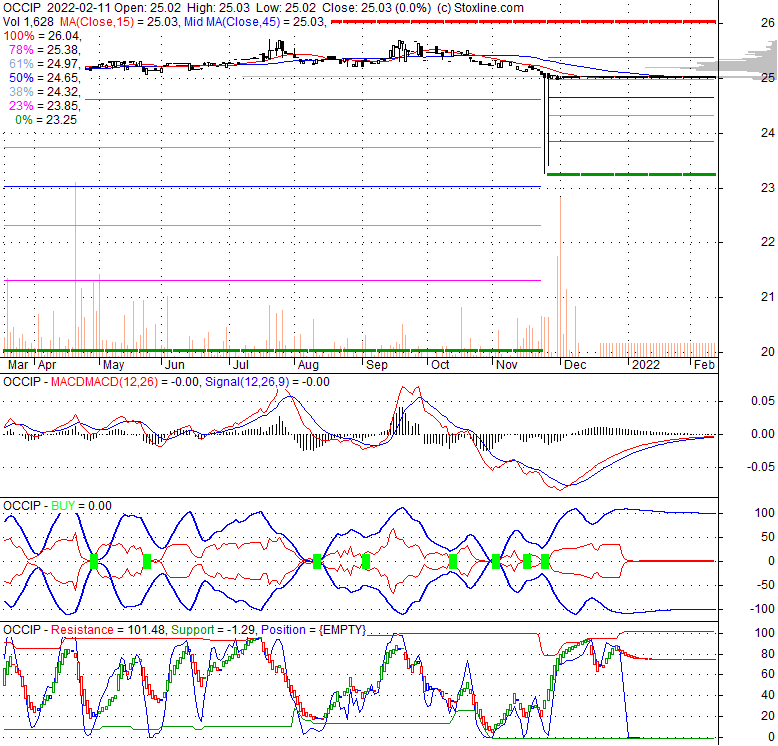Click the '0% = 23.25' Fibonacci level
778x746 pixels.
(46, 120)
